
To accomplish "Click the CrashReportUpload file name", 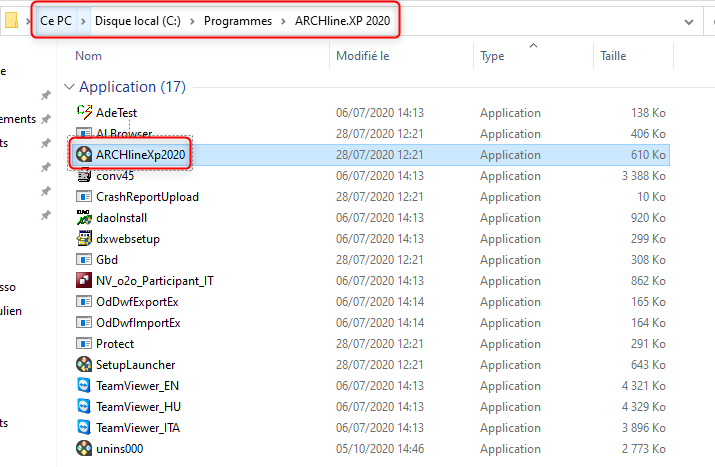I will (147, 197).
